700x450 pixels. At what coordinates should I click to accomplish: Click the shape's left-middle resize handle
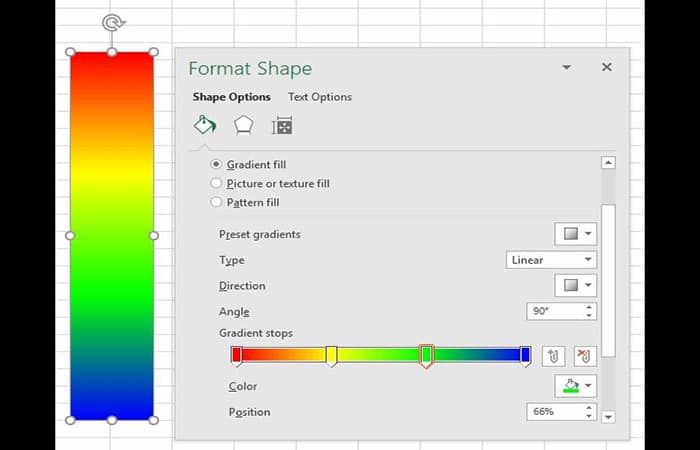tap(70, 235)
